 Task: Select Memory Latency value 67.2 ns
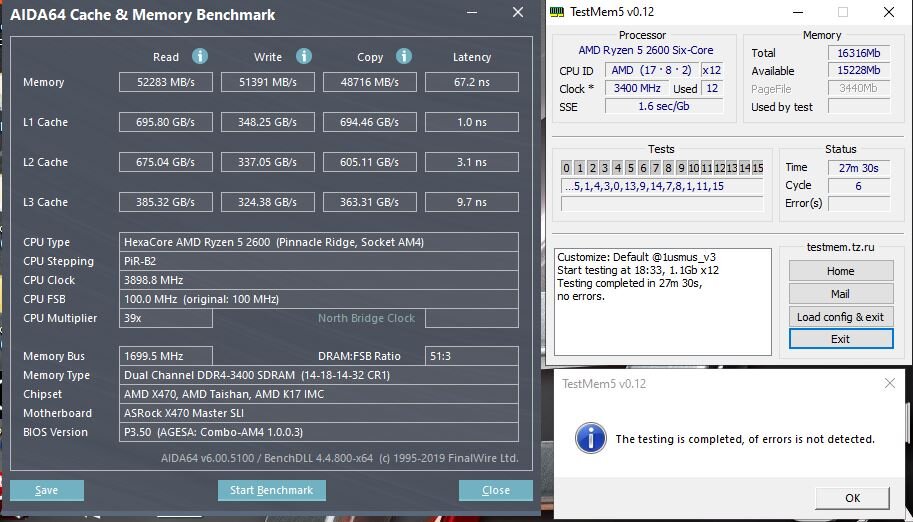click(x=472, y=82)
